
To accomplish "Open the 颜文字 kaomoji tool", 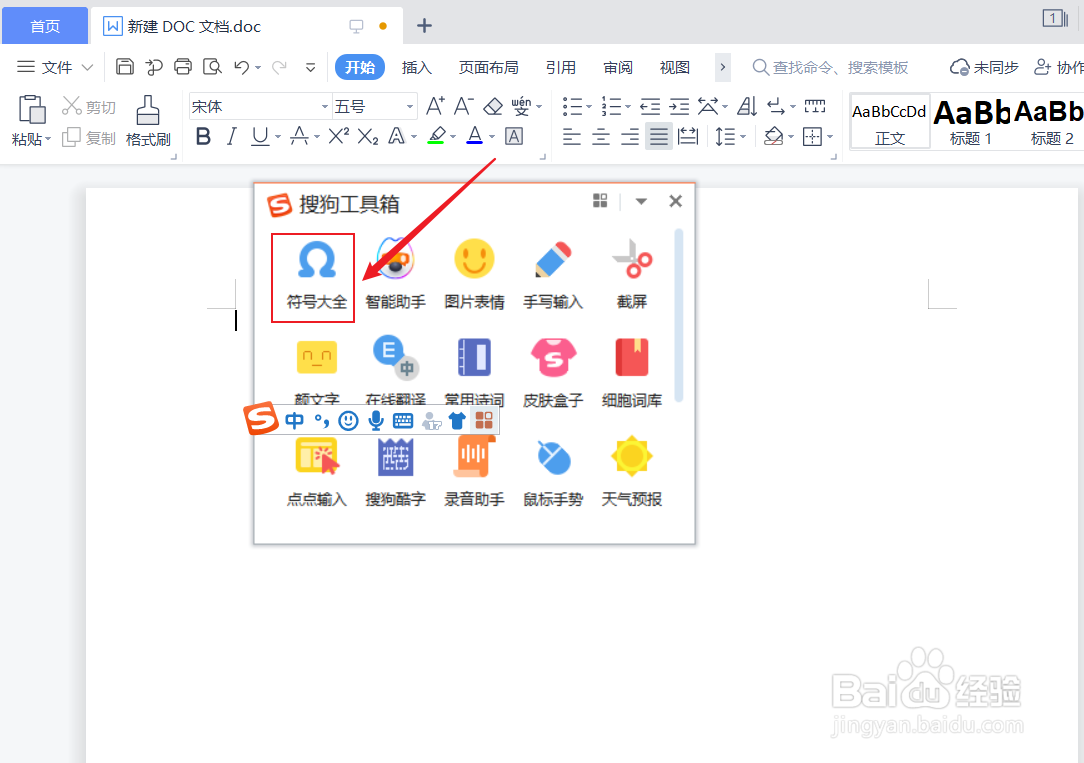I will [317, 371].
